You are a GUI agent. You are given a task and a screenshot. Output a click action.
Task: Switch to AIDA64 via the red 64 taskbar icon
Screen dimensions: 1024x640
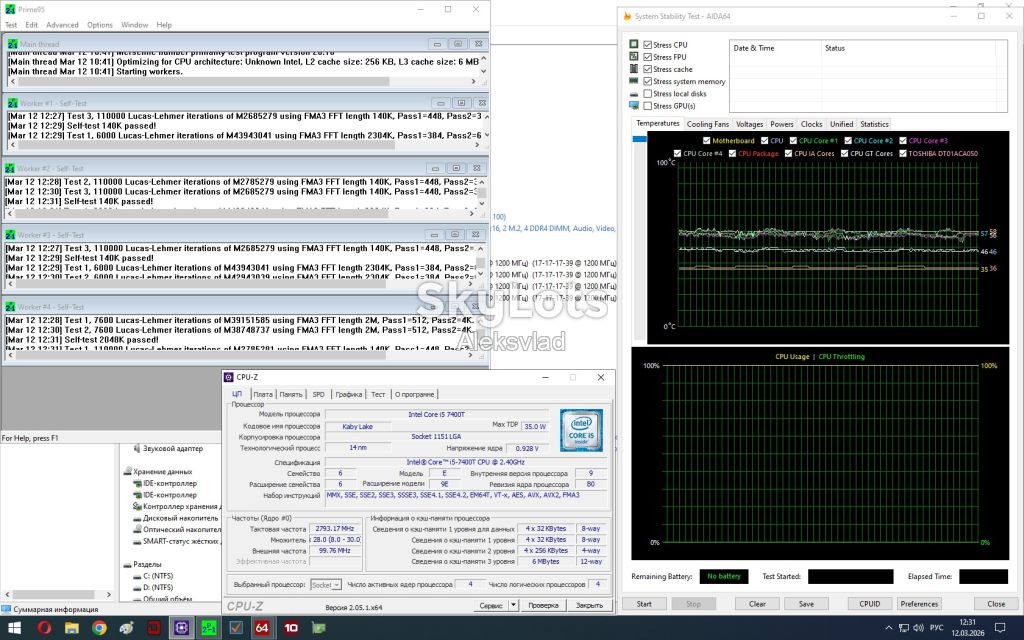coord(262,628)
